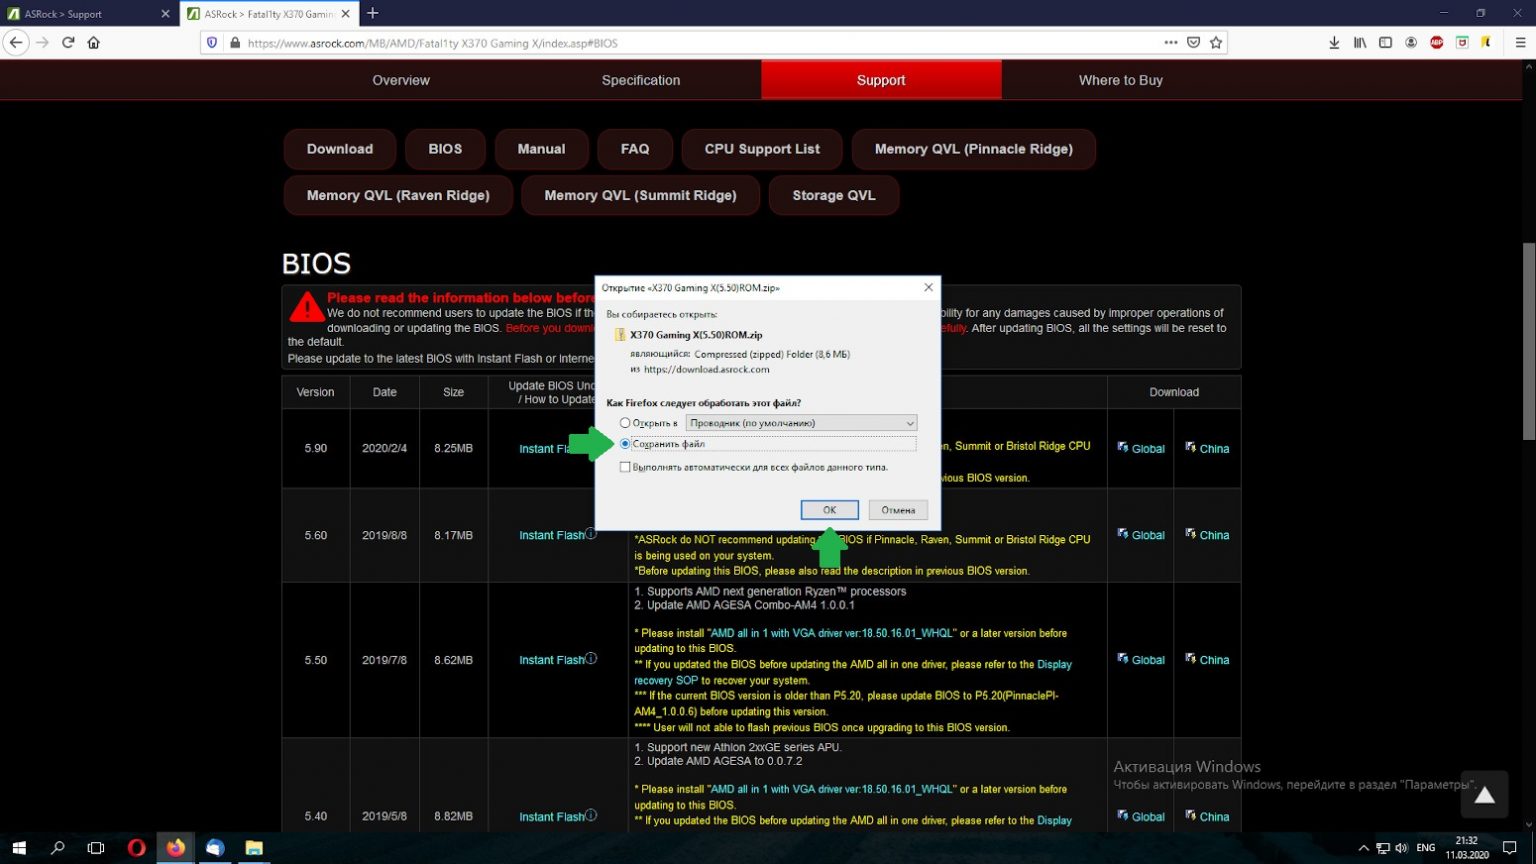Image resolution: width=1536 pixels, height=864 pixels.
Task: Open the BIOS support section button
Action: point(445,149)
